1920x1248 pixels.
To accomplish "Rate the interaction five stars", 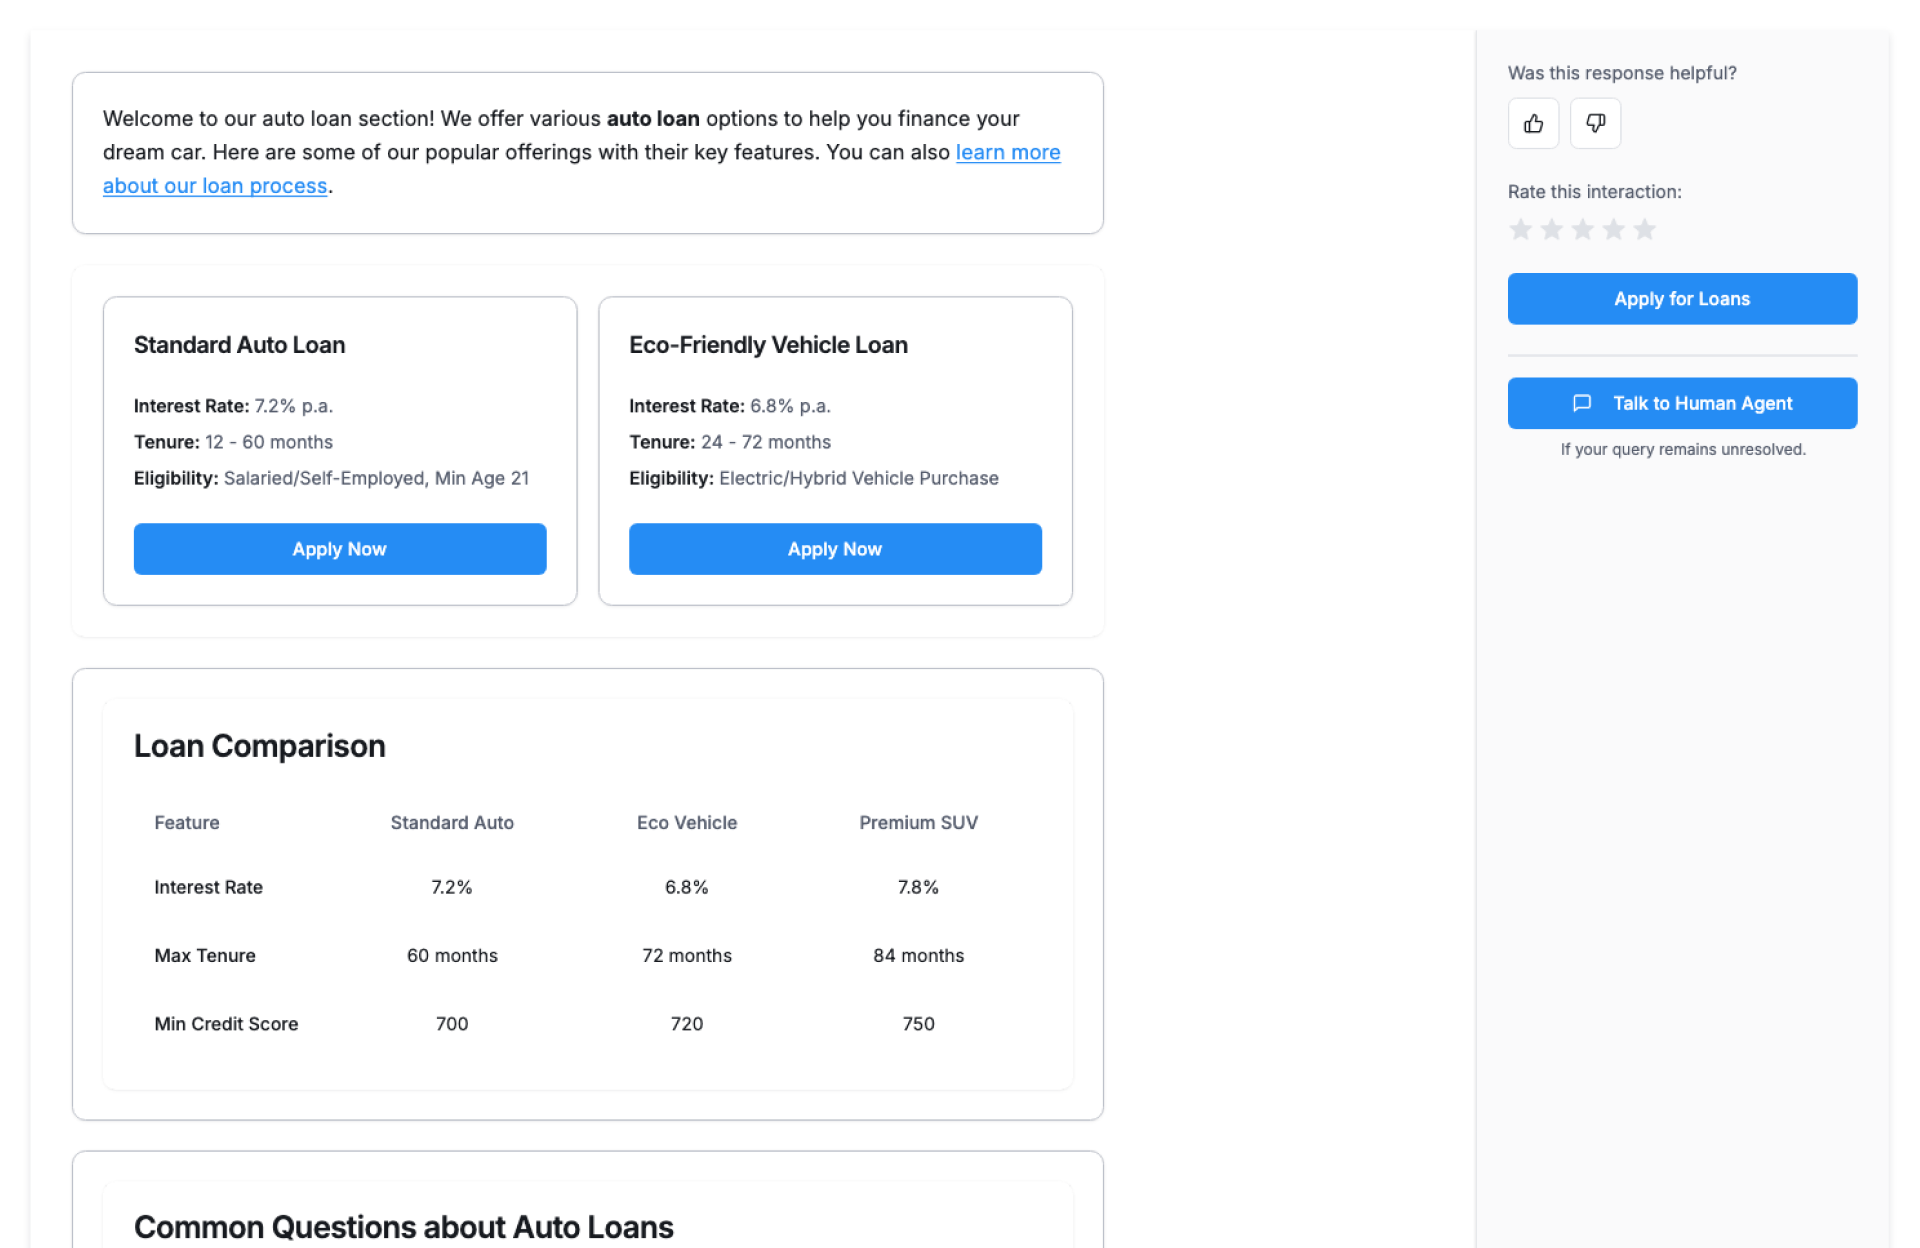I will point(1644,230).
